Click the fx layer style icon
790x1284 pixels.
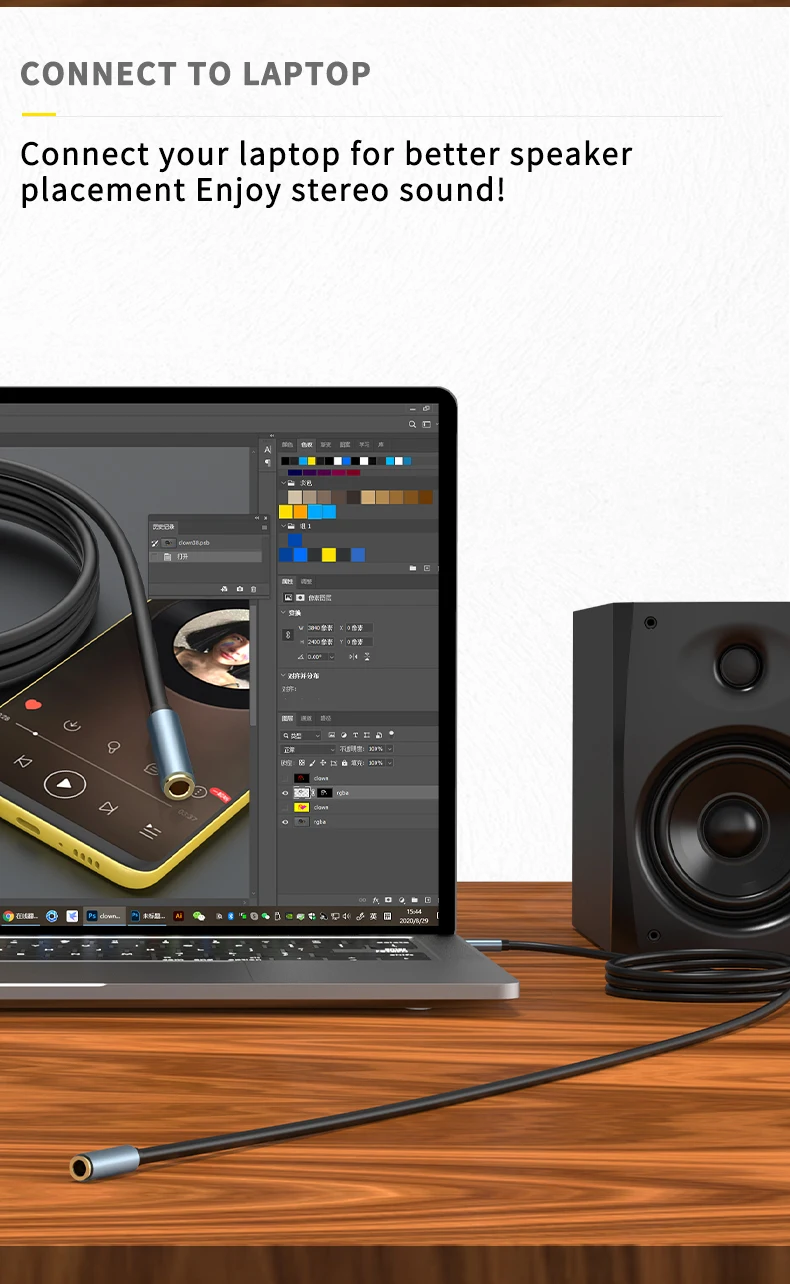point(376,900)
